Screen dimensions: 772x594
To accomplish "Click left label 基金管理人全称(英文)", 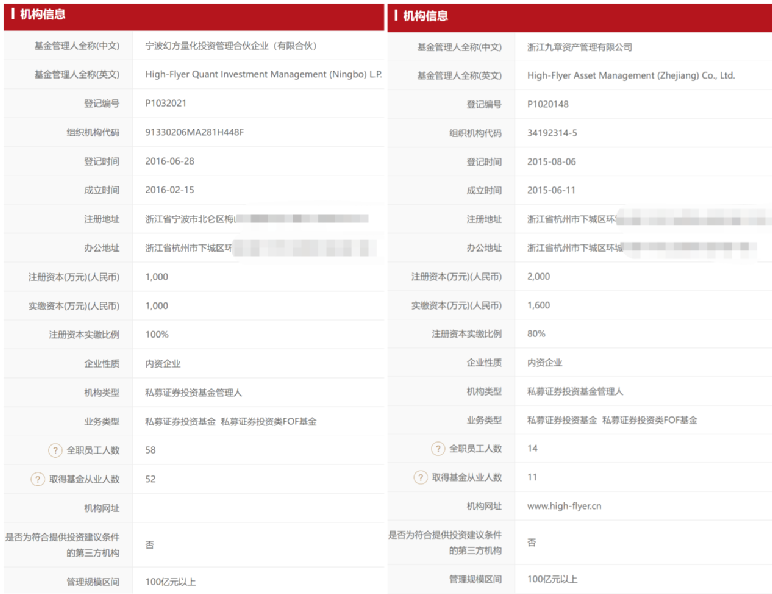I will point(77,75).
